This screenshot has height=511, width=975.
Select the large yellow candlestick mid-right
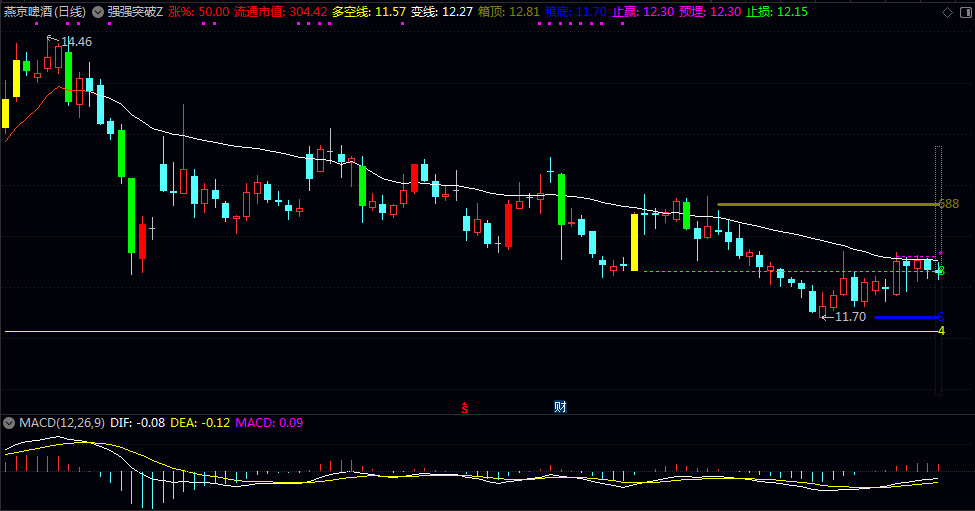click(634, 242)
